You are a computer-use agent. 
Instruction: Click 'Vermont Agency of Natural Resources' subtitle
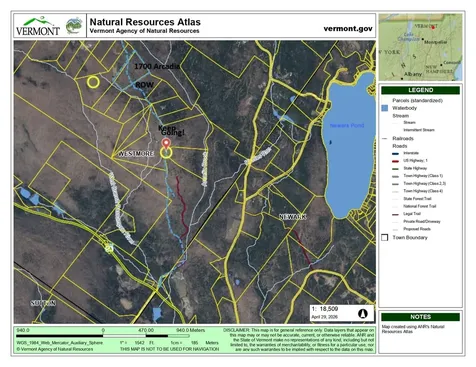[x=144, y=31]
